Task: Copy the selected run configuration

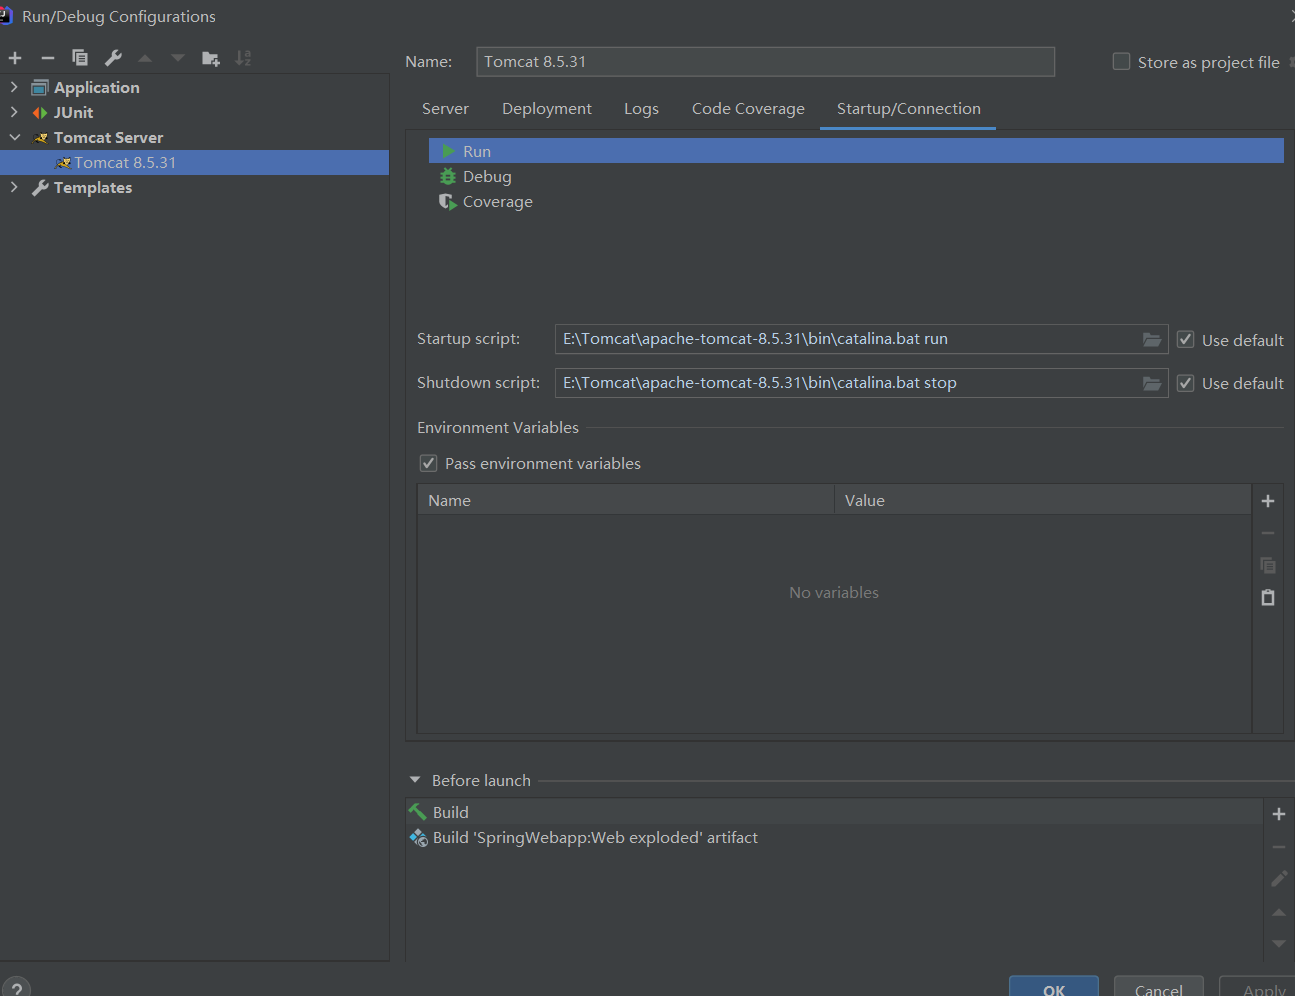Action: click(x=80, y=58)
